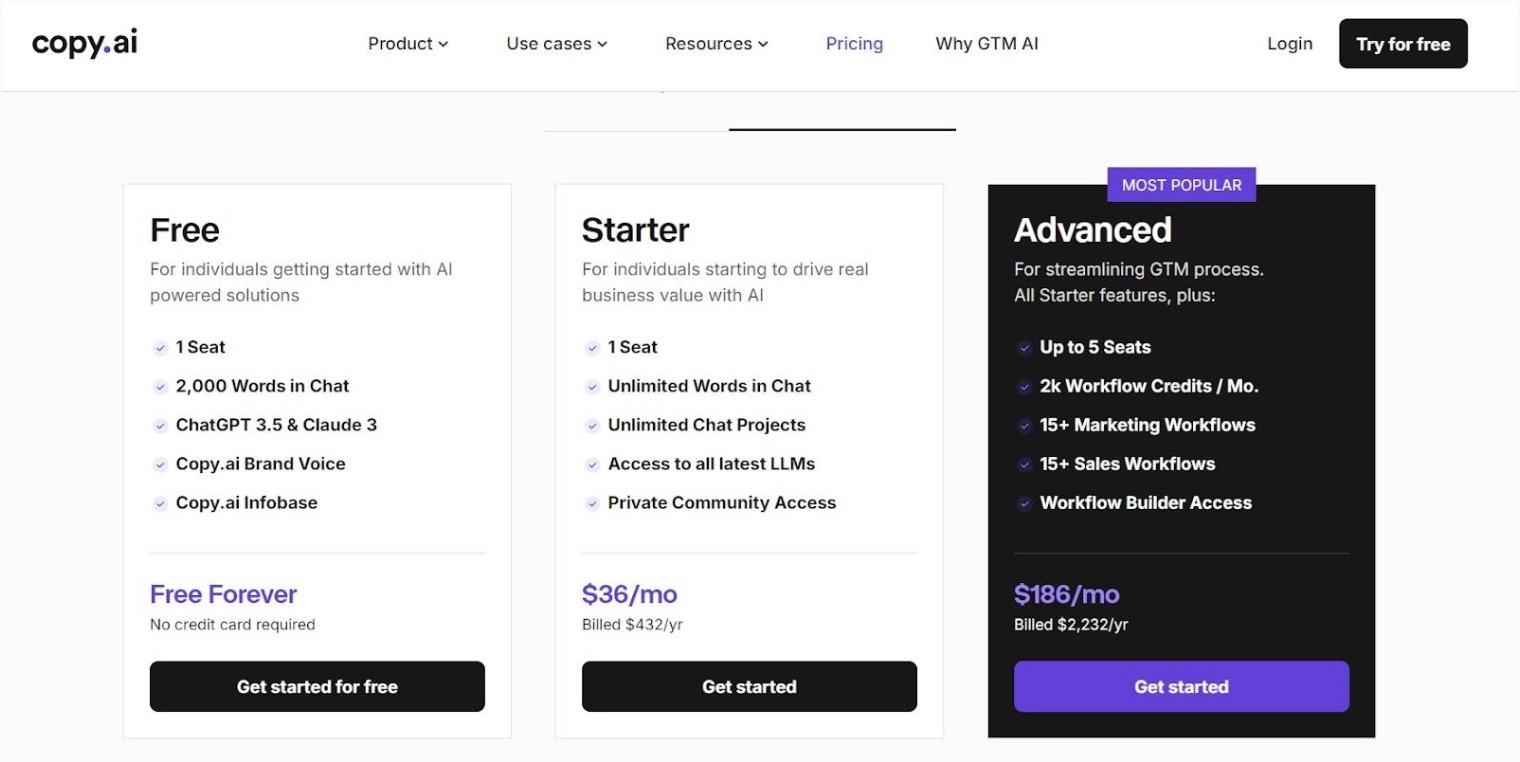Click the Private Community Access text
This screenshot has height=762, width=1520.
tap(722, 503)
